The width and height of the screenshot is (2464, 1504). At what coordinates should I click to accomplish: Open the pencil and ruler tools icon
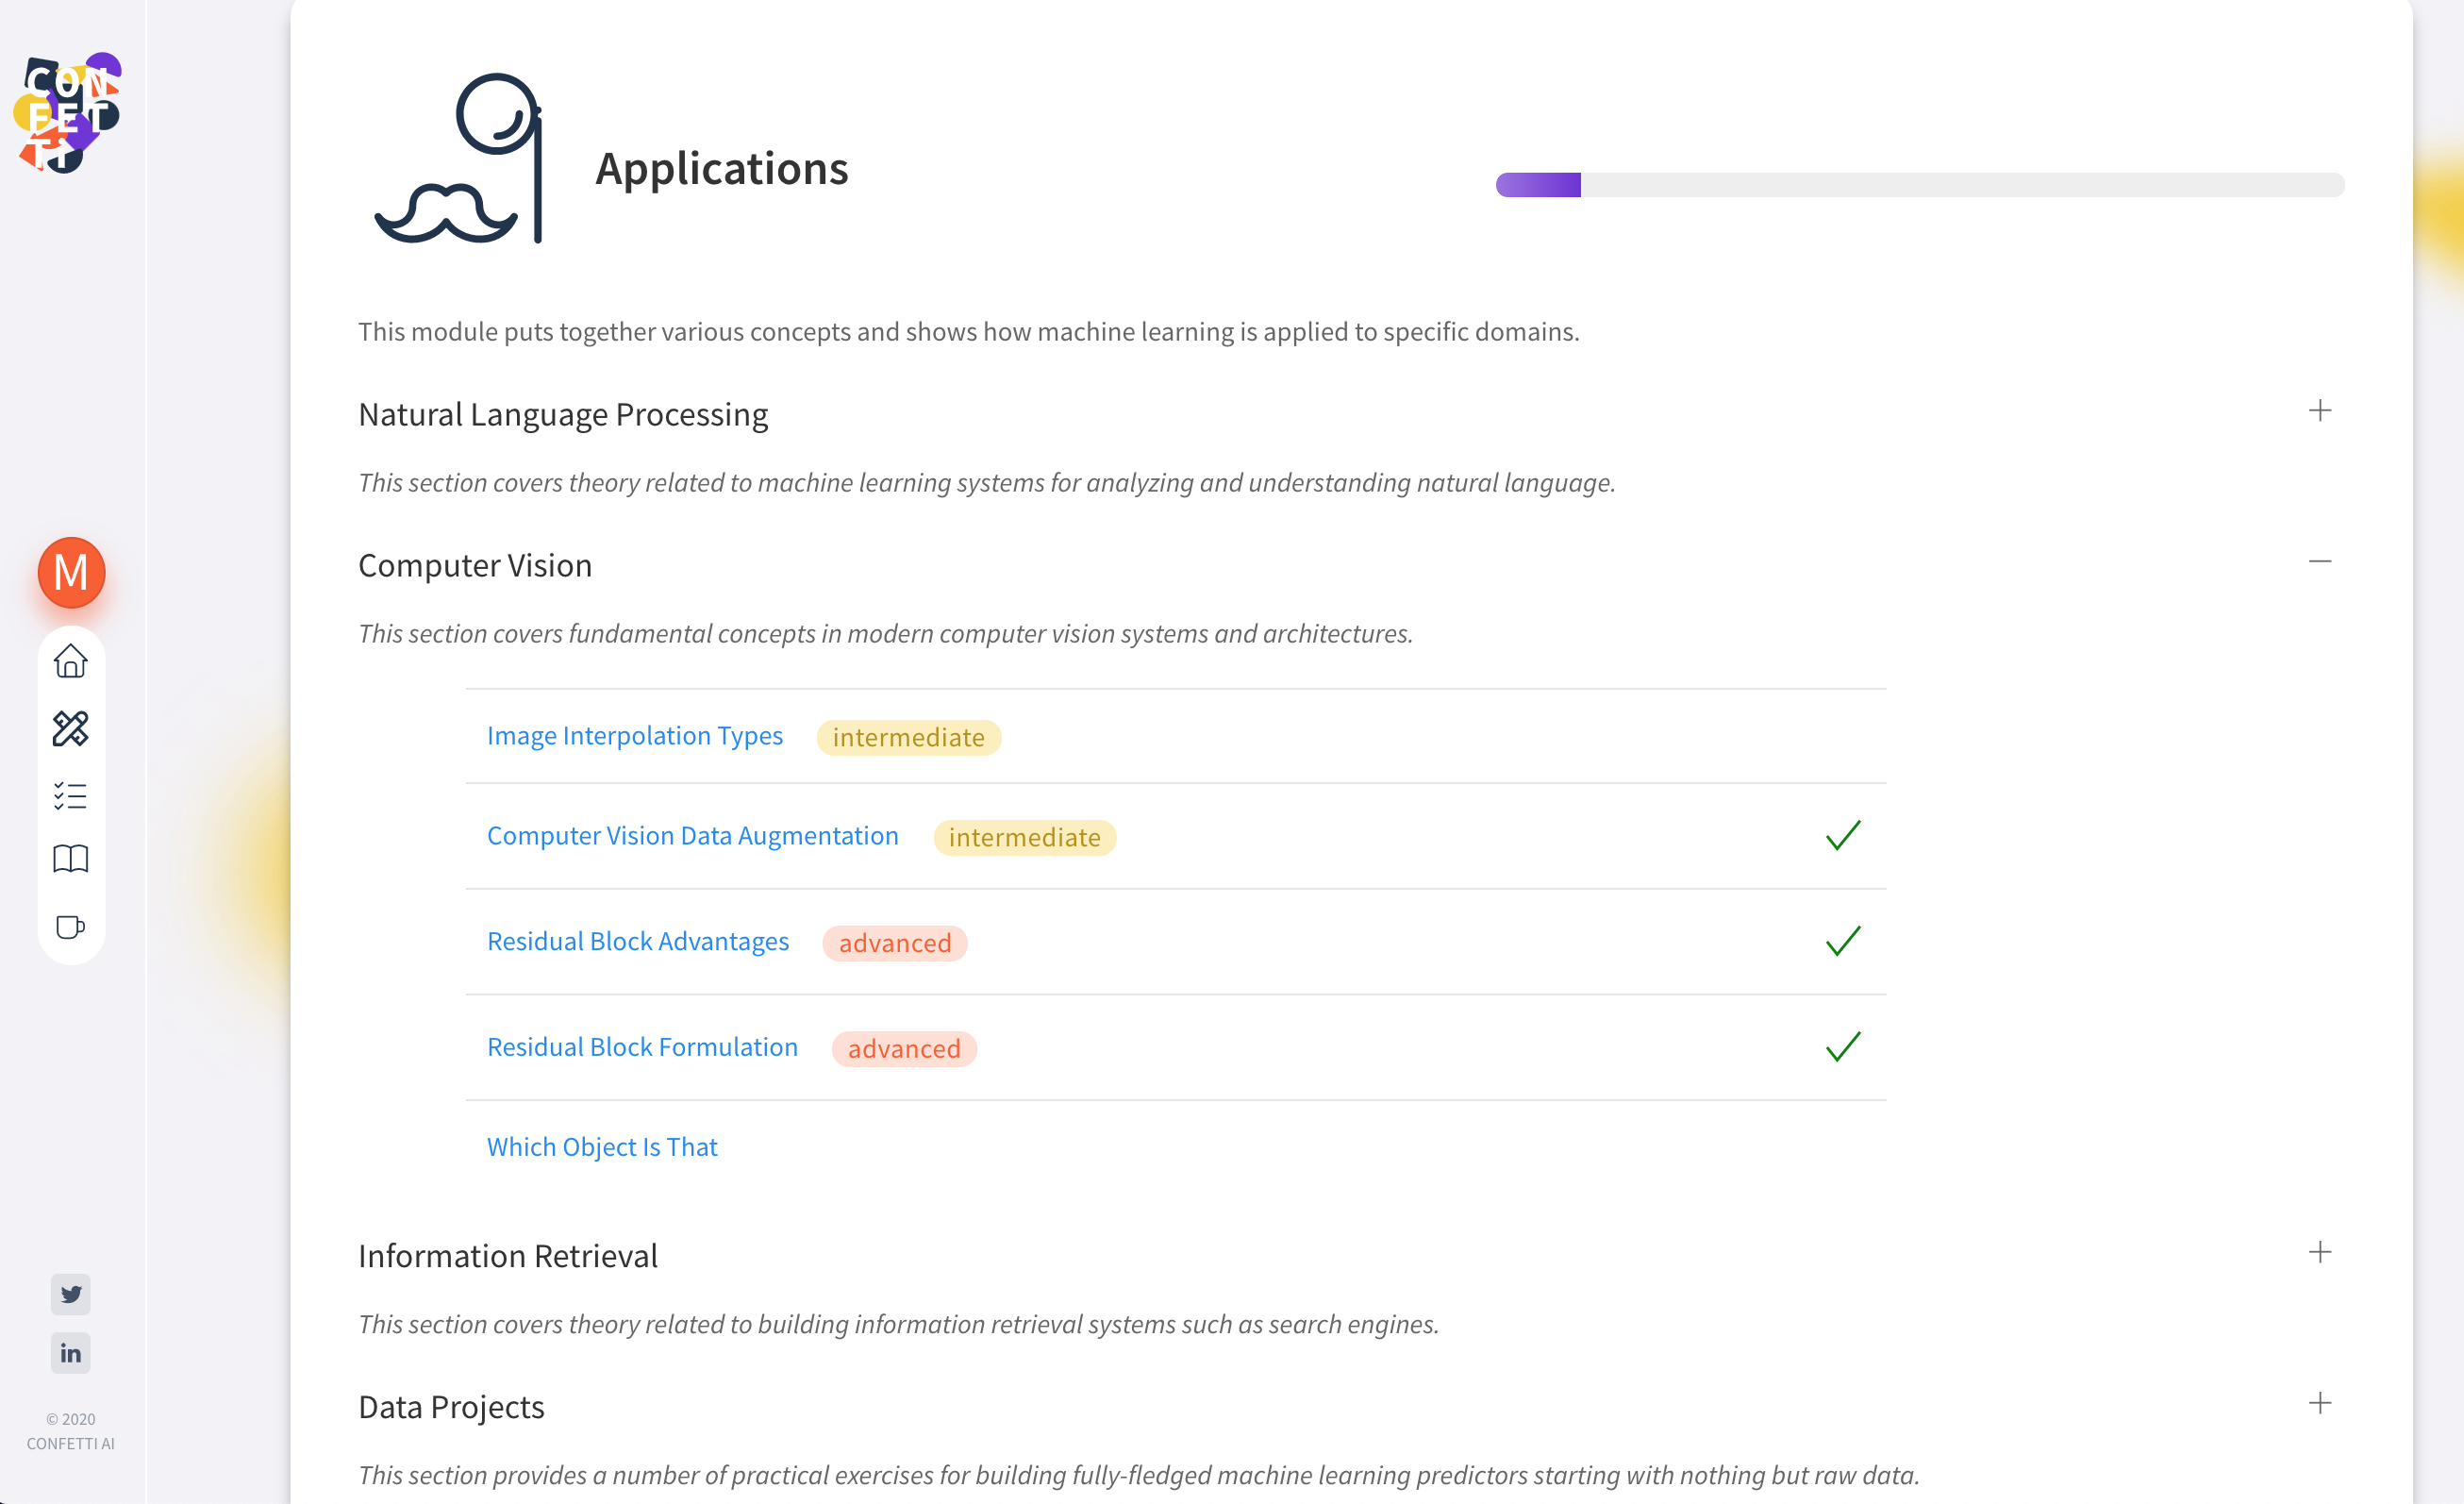click(70, 728)
